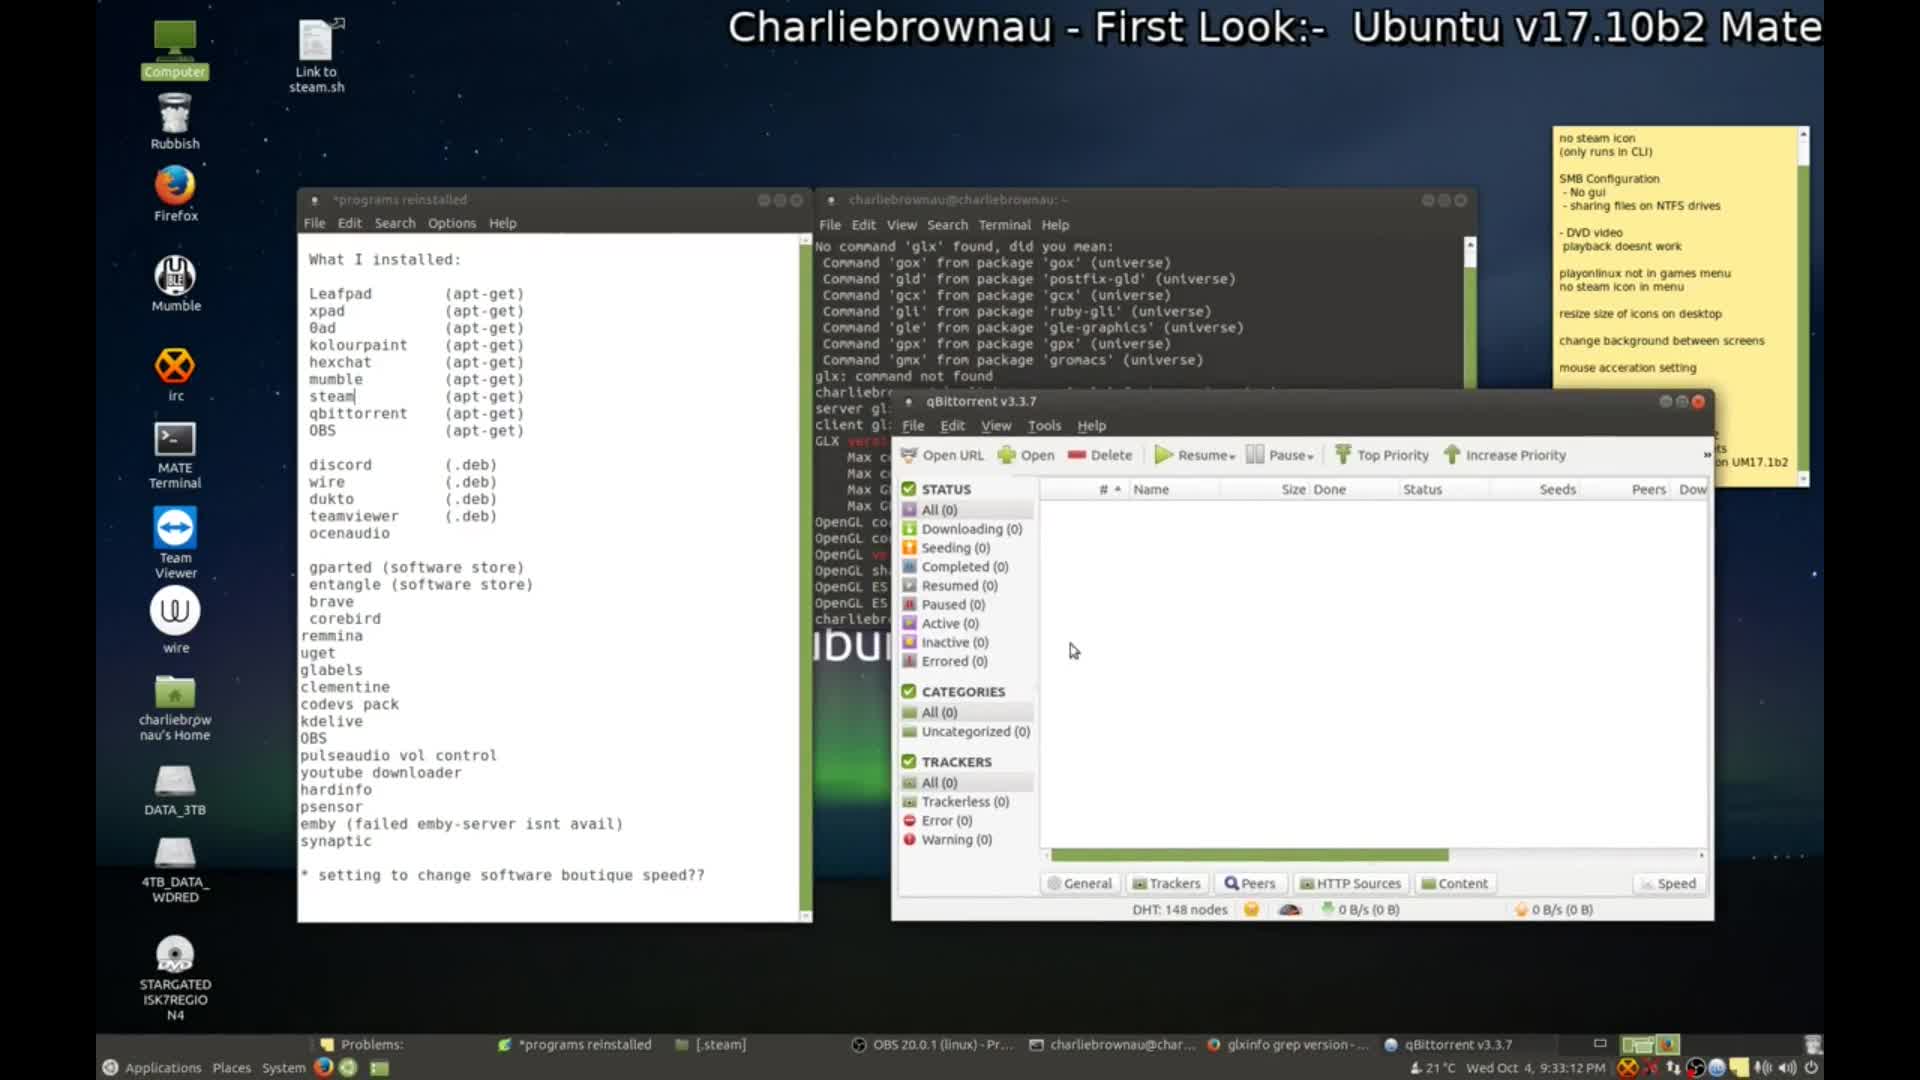Open the Mumble desktop icon
Screen dimensions: 1920x1080
click(175, 284)
